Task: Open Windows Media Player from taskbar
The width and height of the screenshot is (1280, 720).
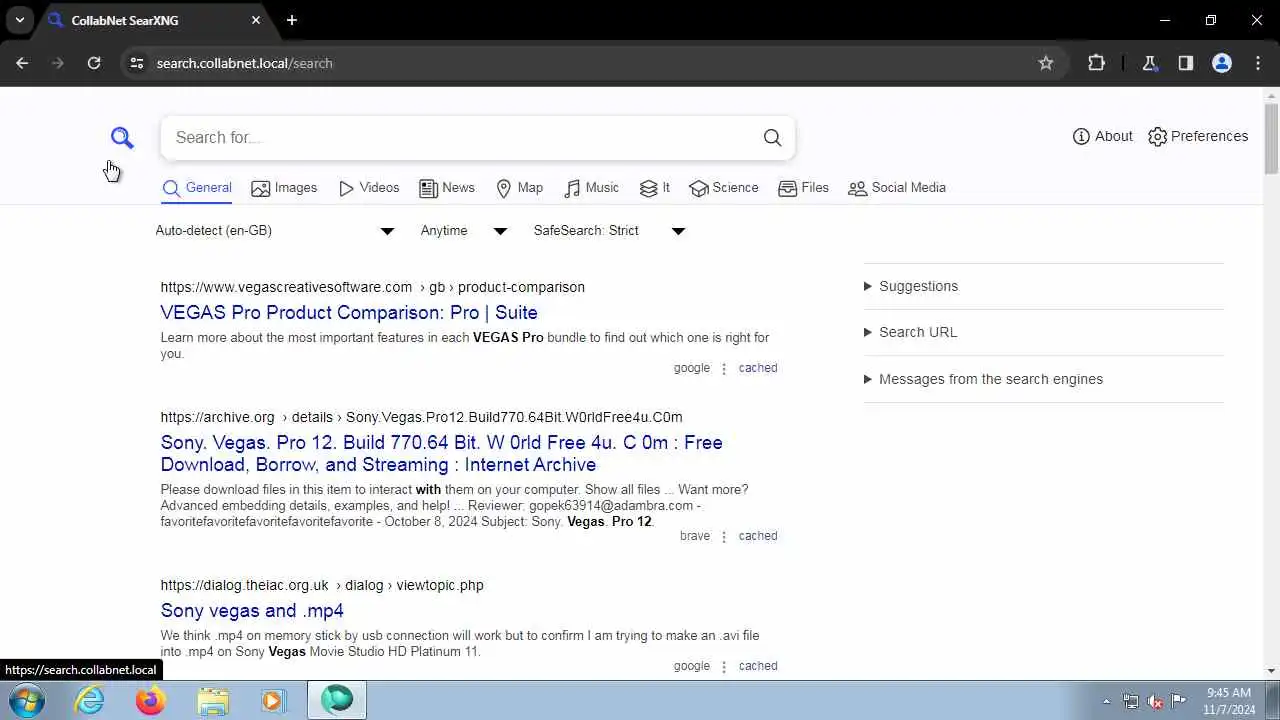Action: click(274, 701)
